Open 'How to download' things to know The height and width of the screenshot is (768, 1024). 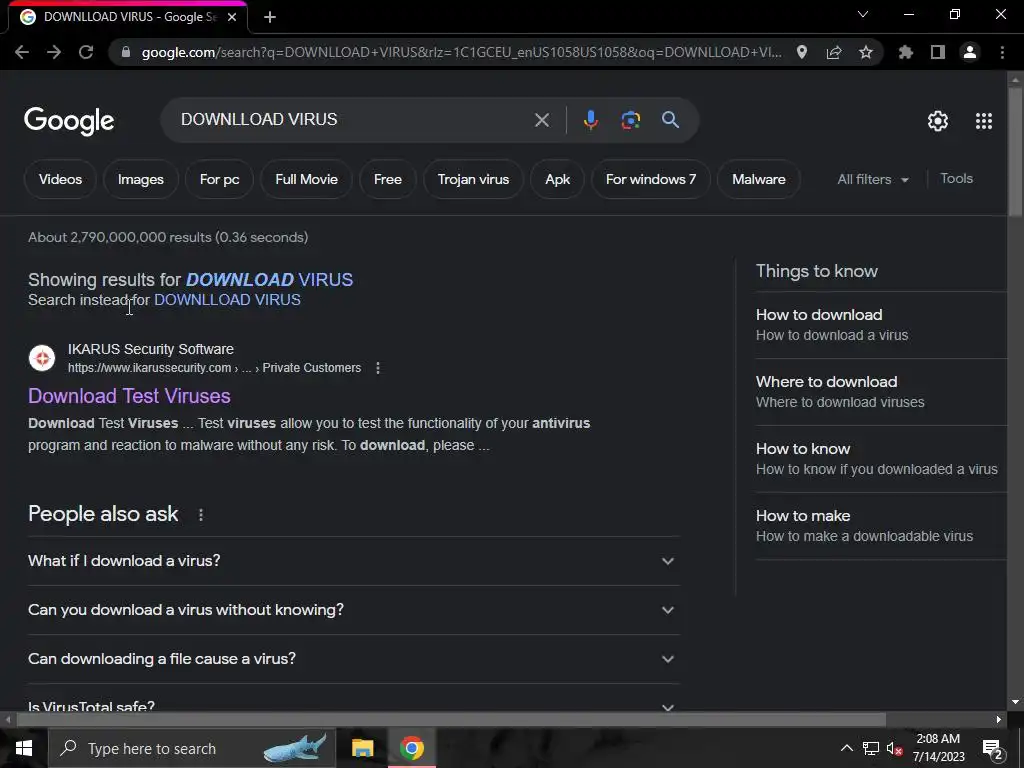[x=881, y=325]
